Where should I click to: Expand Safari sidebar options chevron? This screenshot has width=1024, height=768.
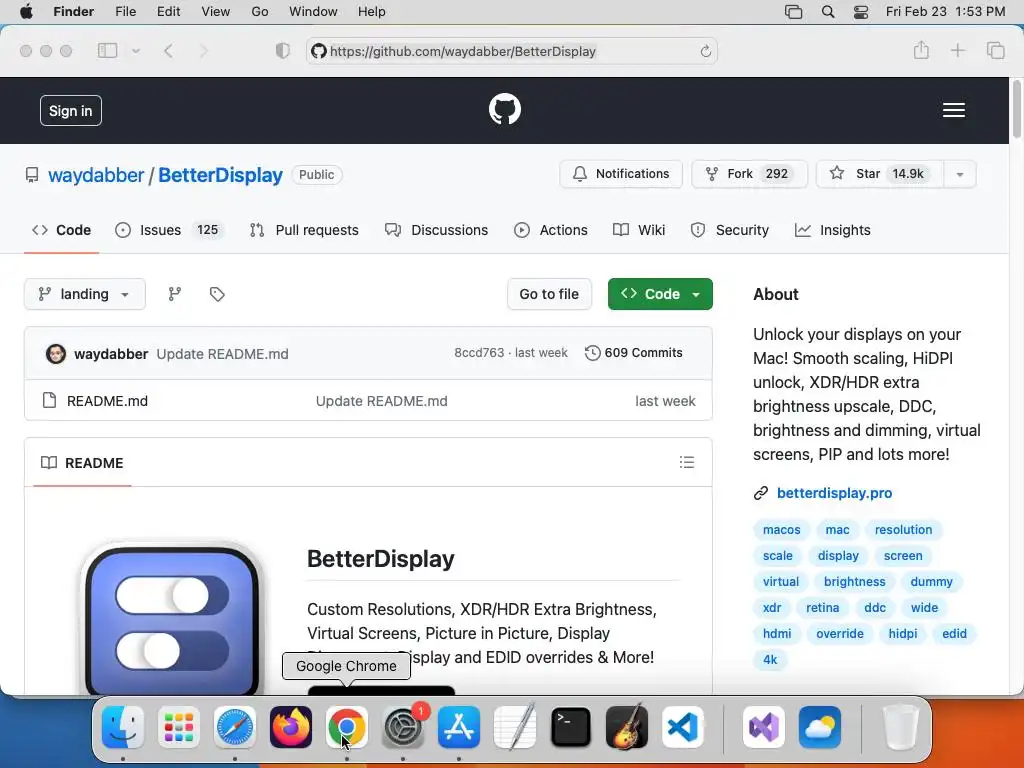pyautogui.click(x=136, y=51)
